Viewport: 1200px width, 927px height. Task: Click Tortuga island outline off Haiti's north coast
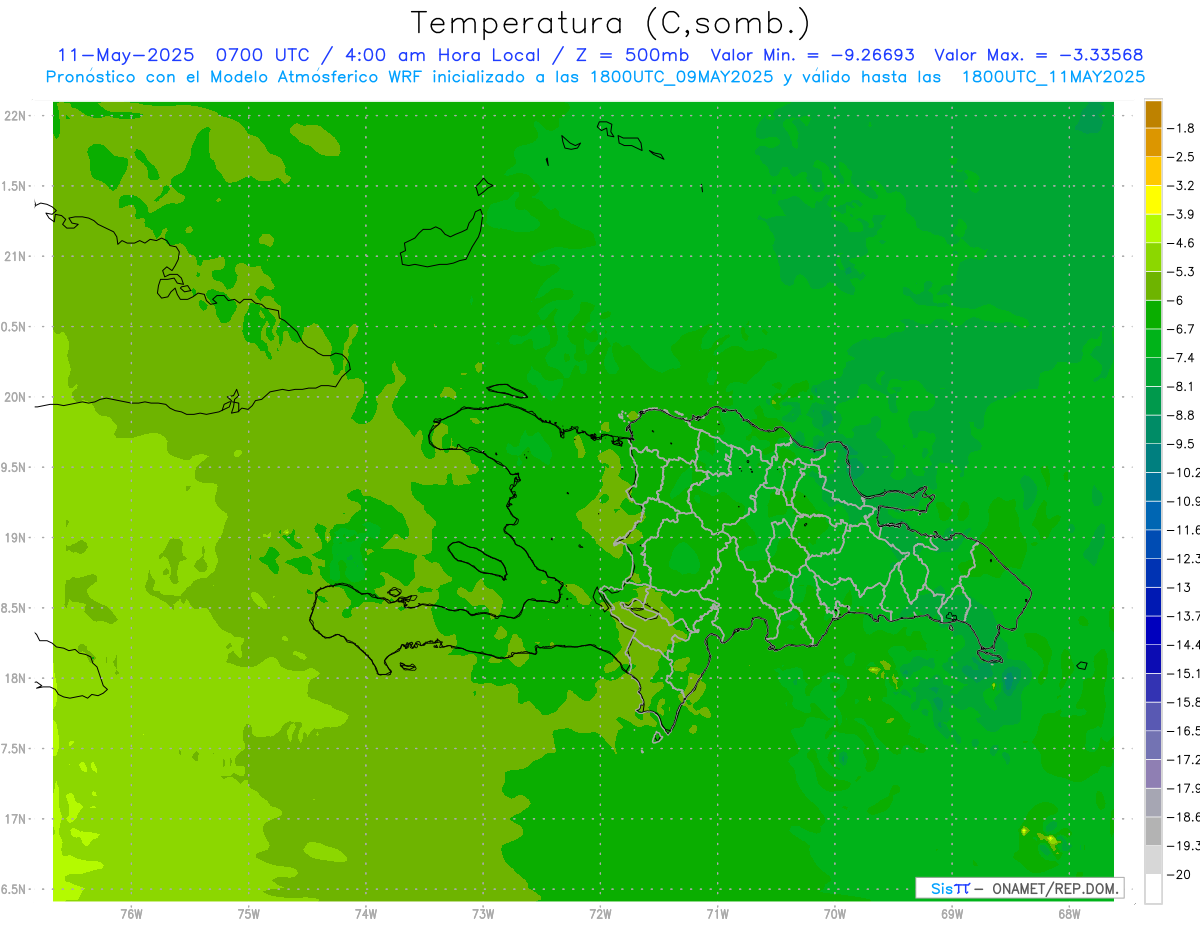507,390
